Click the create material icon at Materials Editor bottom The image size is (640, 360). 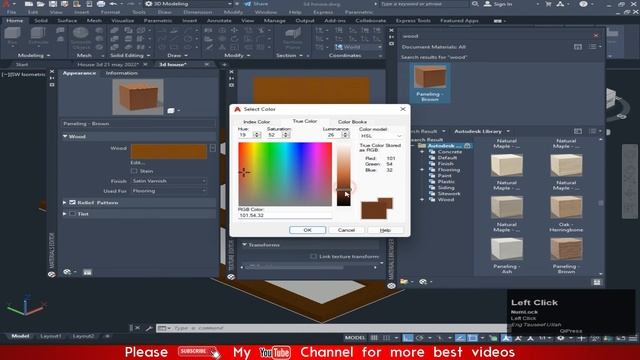pyautogui.click(x=67, y=272)
